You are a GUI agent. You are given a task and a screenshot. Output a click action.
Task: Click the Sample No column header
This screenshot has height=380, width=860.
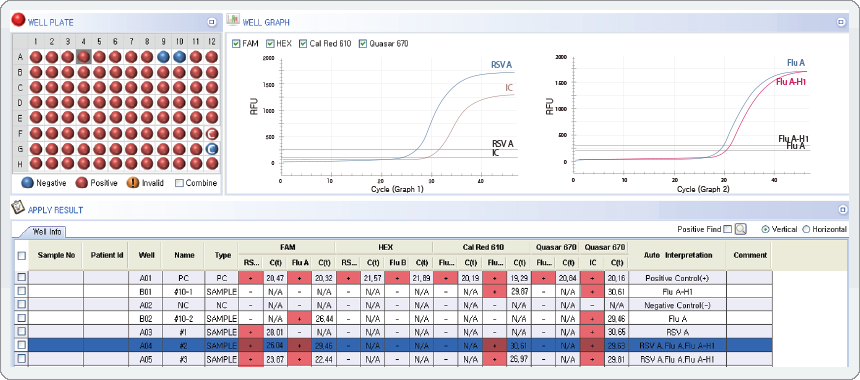pos(55,256)
